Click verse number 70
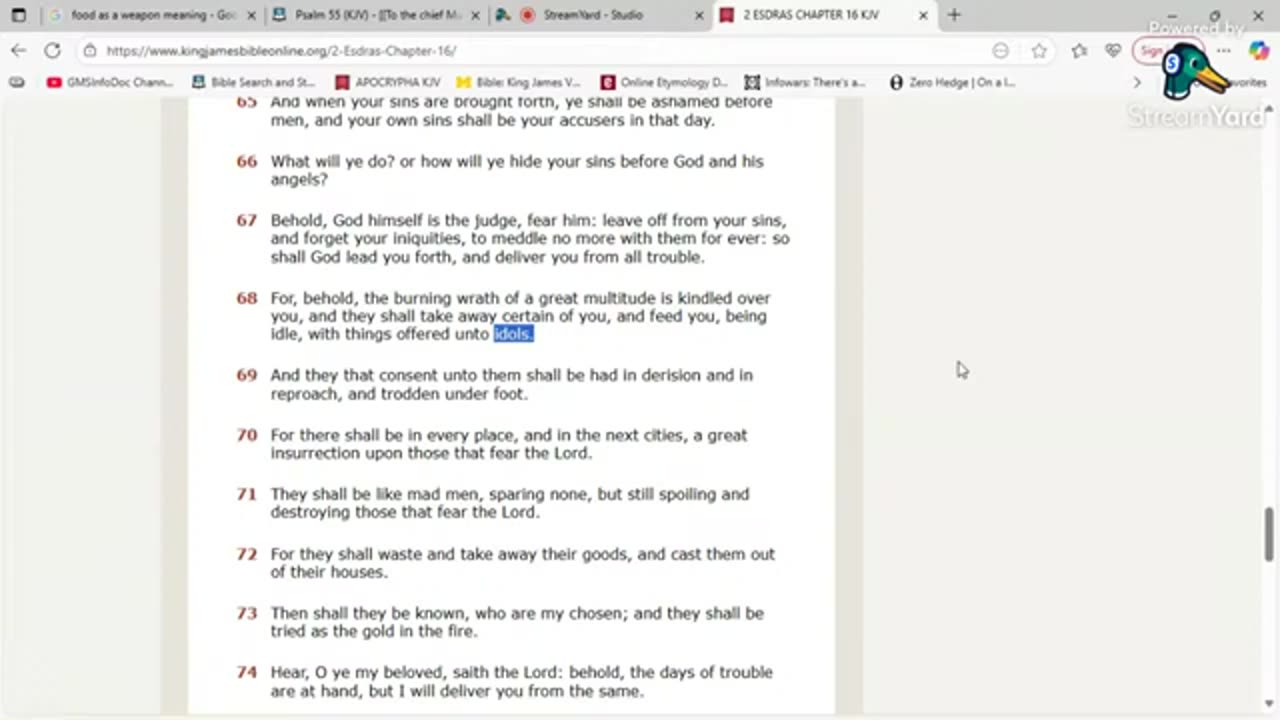1280x720 pixels. coord(246,435)
